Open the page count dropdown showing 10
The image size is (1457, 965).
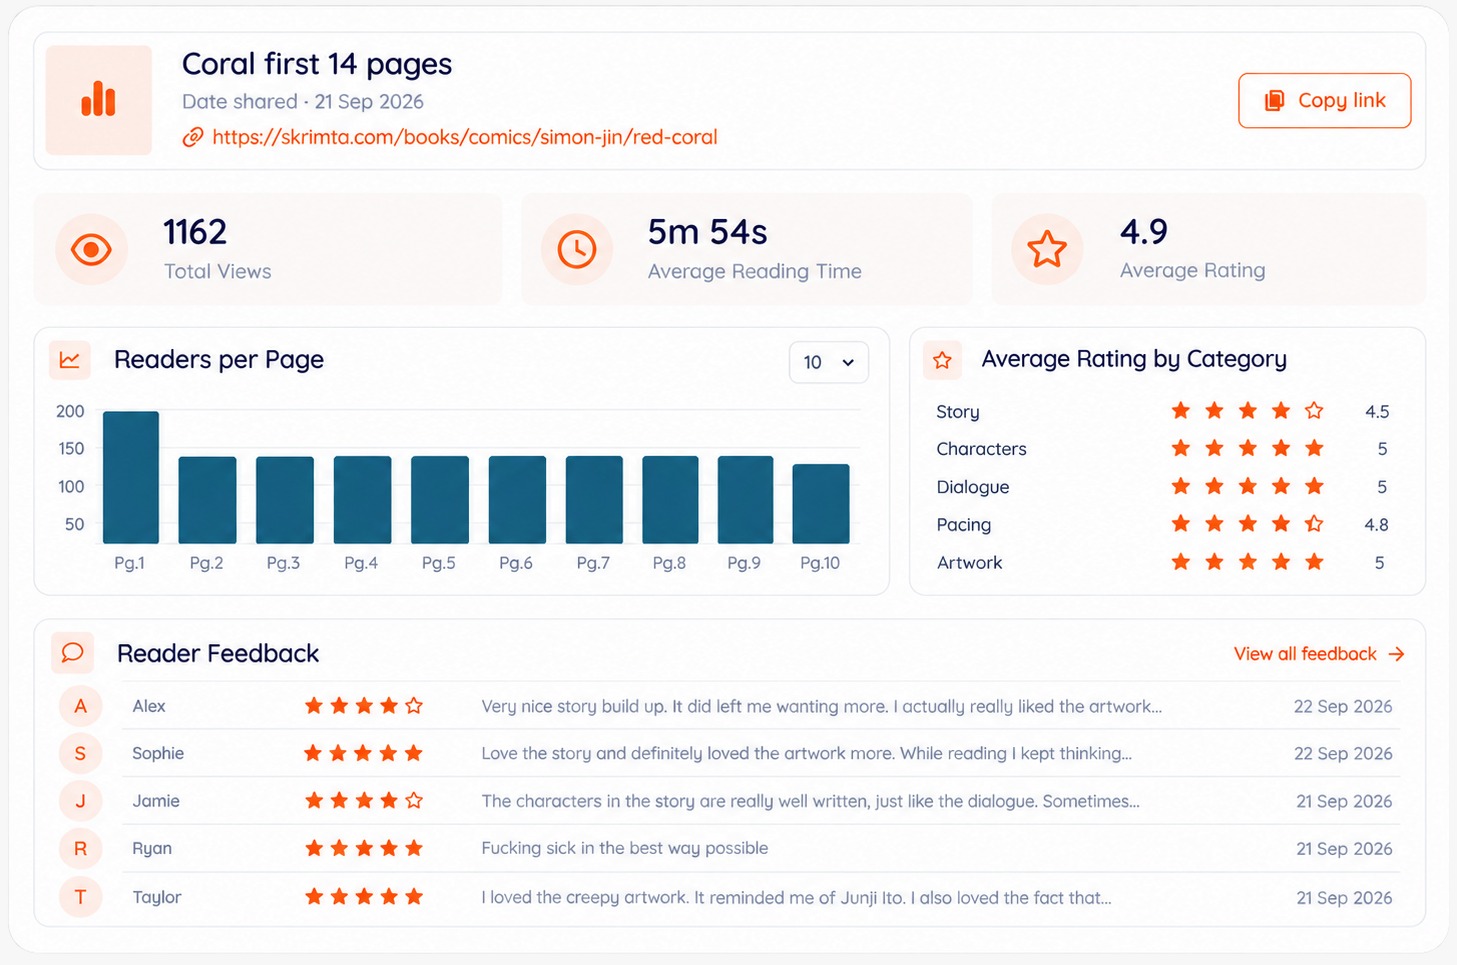tap(829, 362)
